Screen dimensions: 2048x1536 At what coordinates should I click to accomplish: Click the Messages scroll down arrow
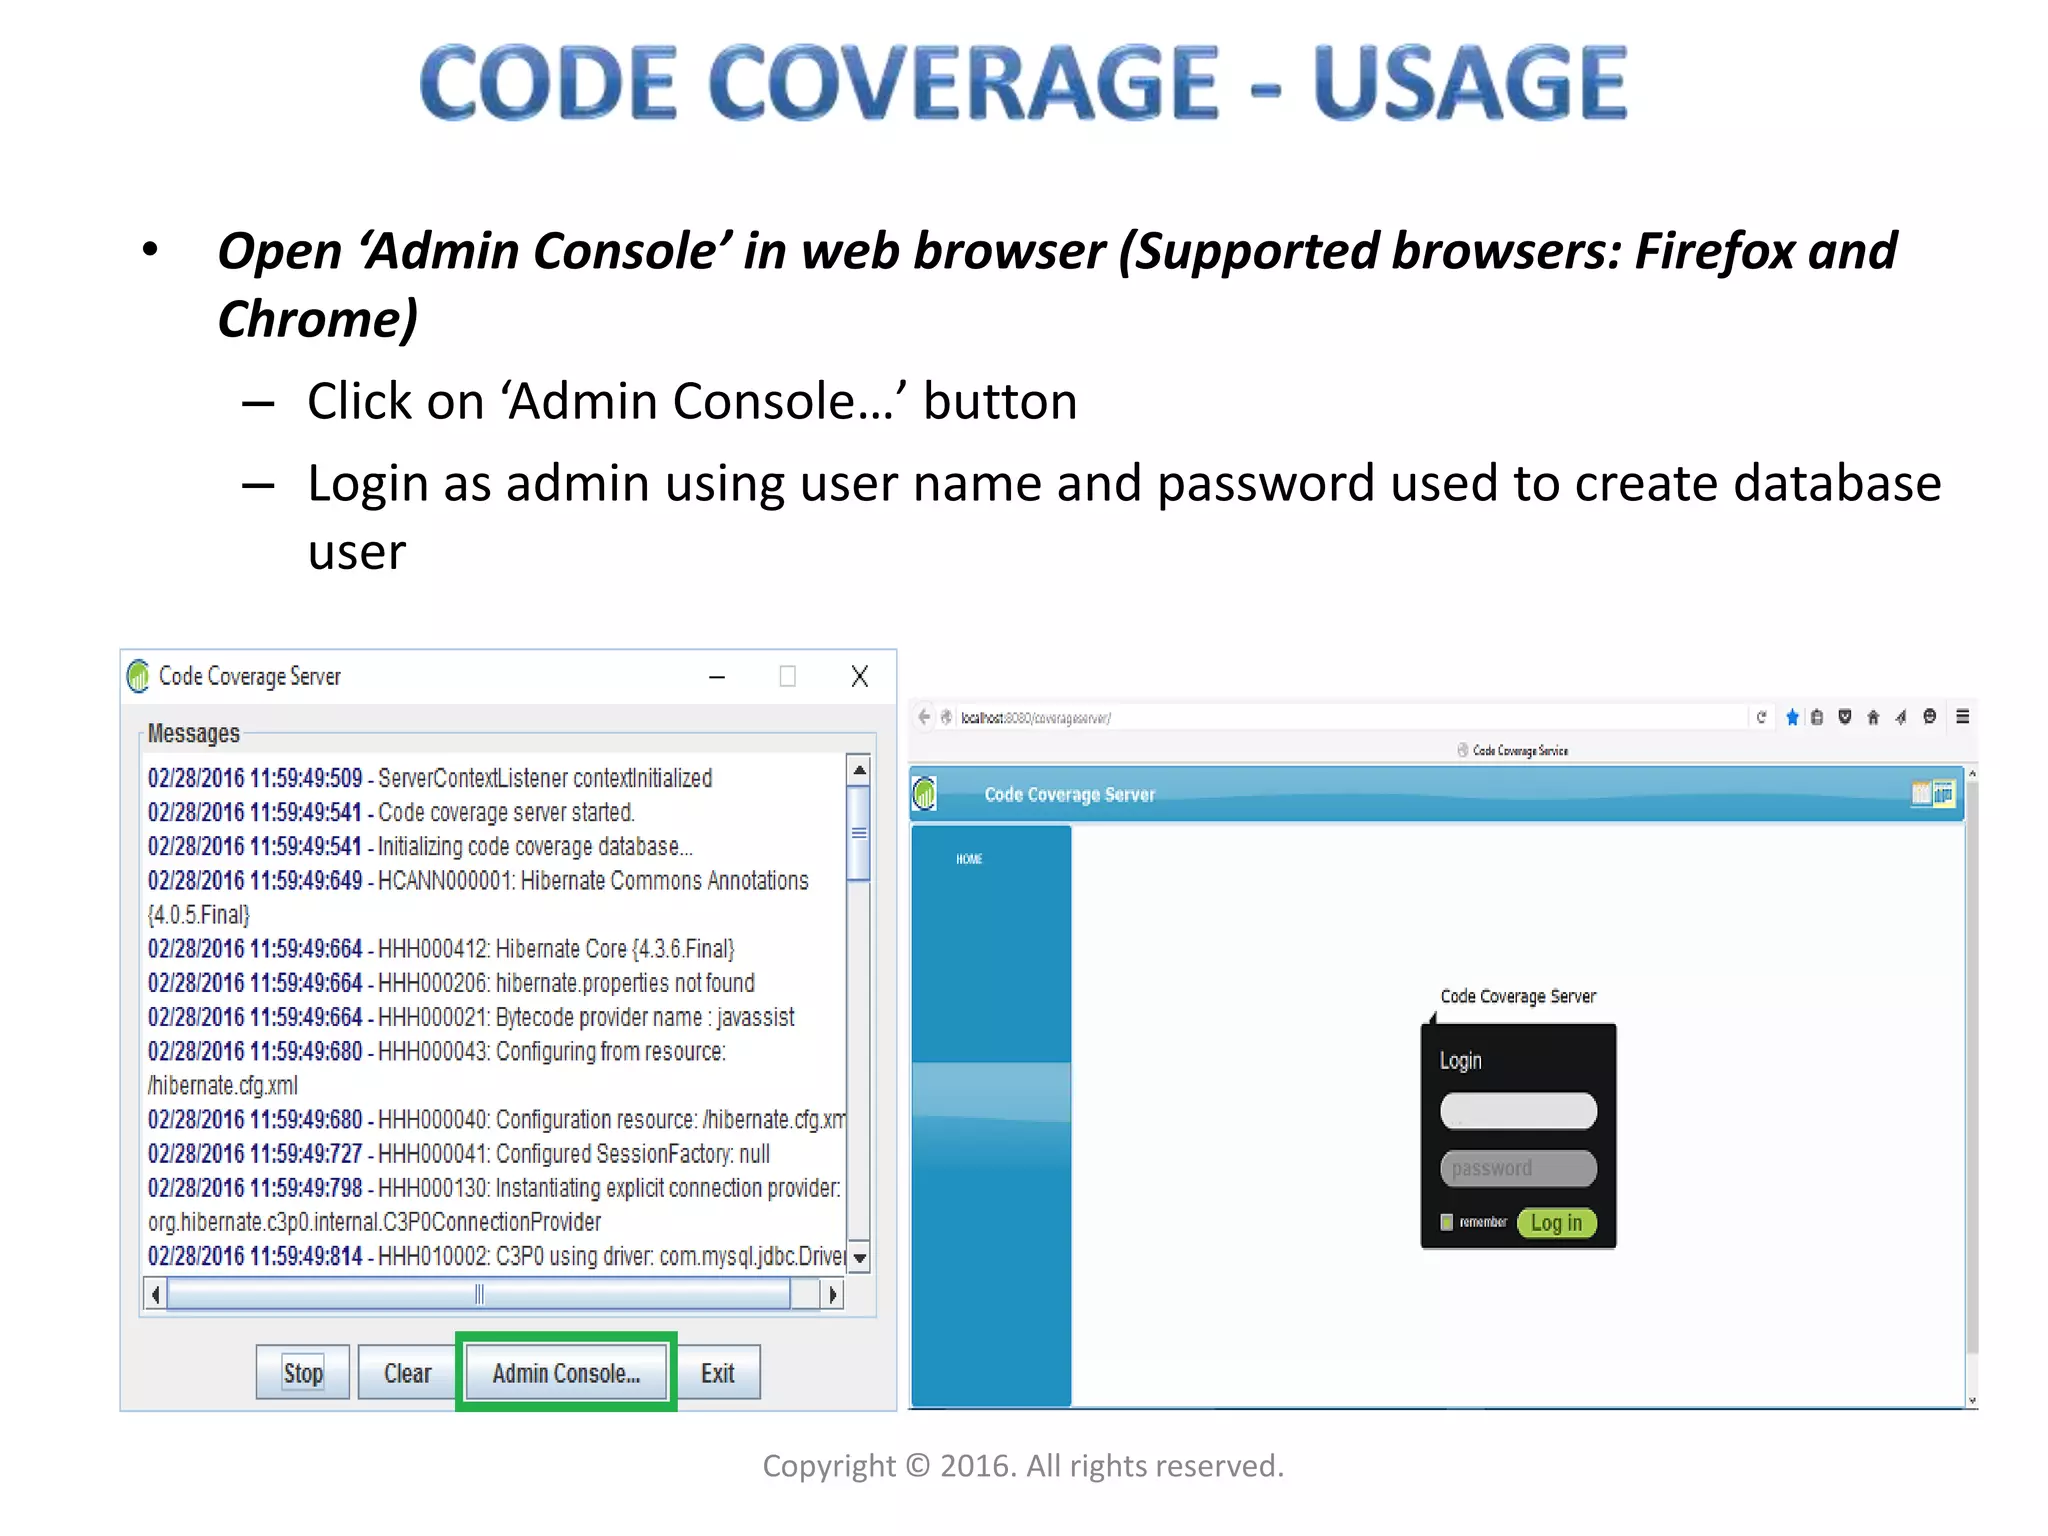point(859,1258)
